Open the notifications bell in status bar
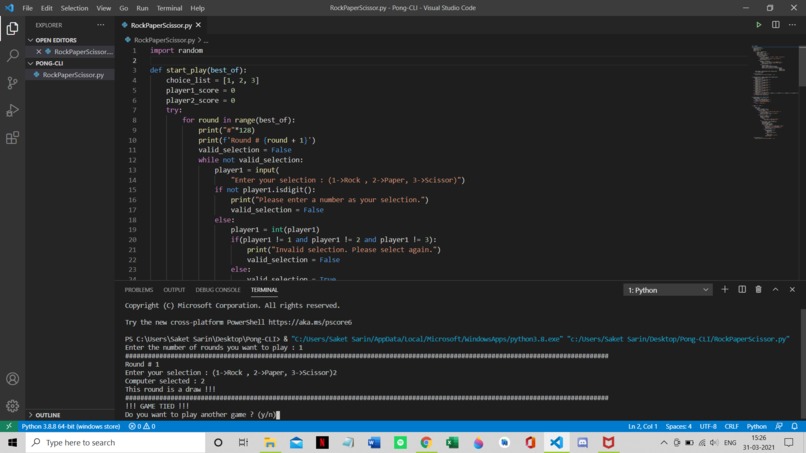This screenshot has width=806, height=453. [x=795, y=426]
